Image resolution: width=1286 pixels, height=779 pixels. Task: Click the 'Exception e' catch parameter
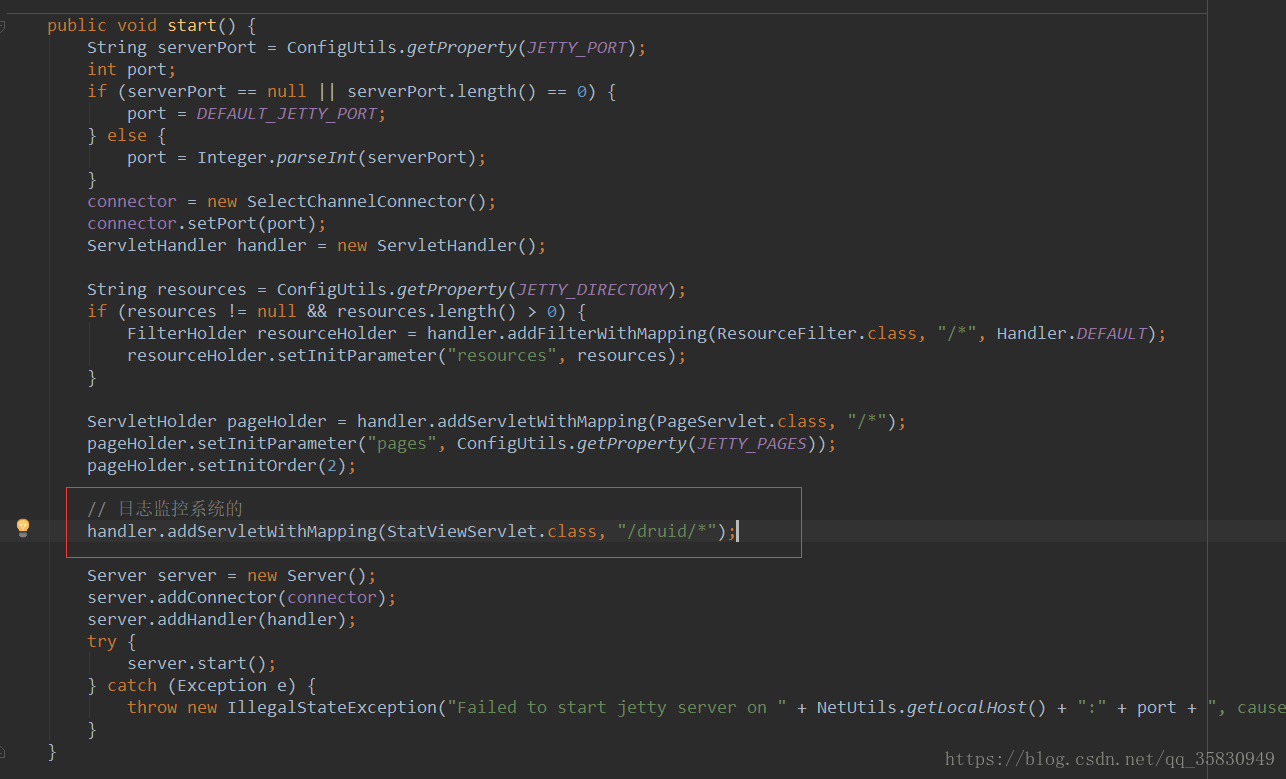(232, 685)
